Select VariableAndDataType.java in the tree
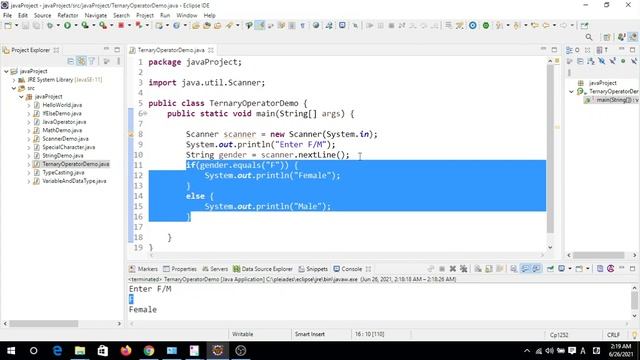 (x=74, y=181)
